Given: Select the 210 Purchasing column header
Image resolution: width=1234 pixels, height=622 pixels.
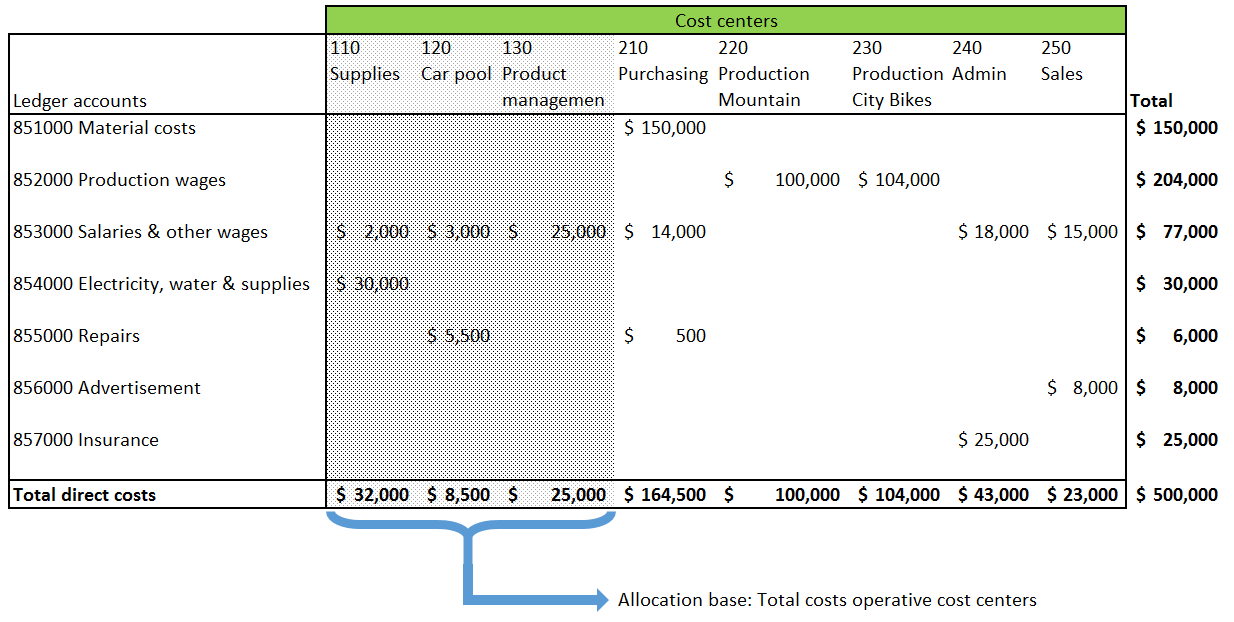Looking at the screenshot, I should pos(662,62).
